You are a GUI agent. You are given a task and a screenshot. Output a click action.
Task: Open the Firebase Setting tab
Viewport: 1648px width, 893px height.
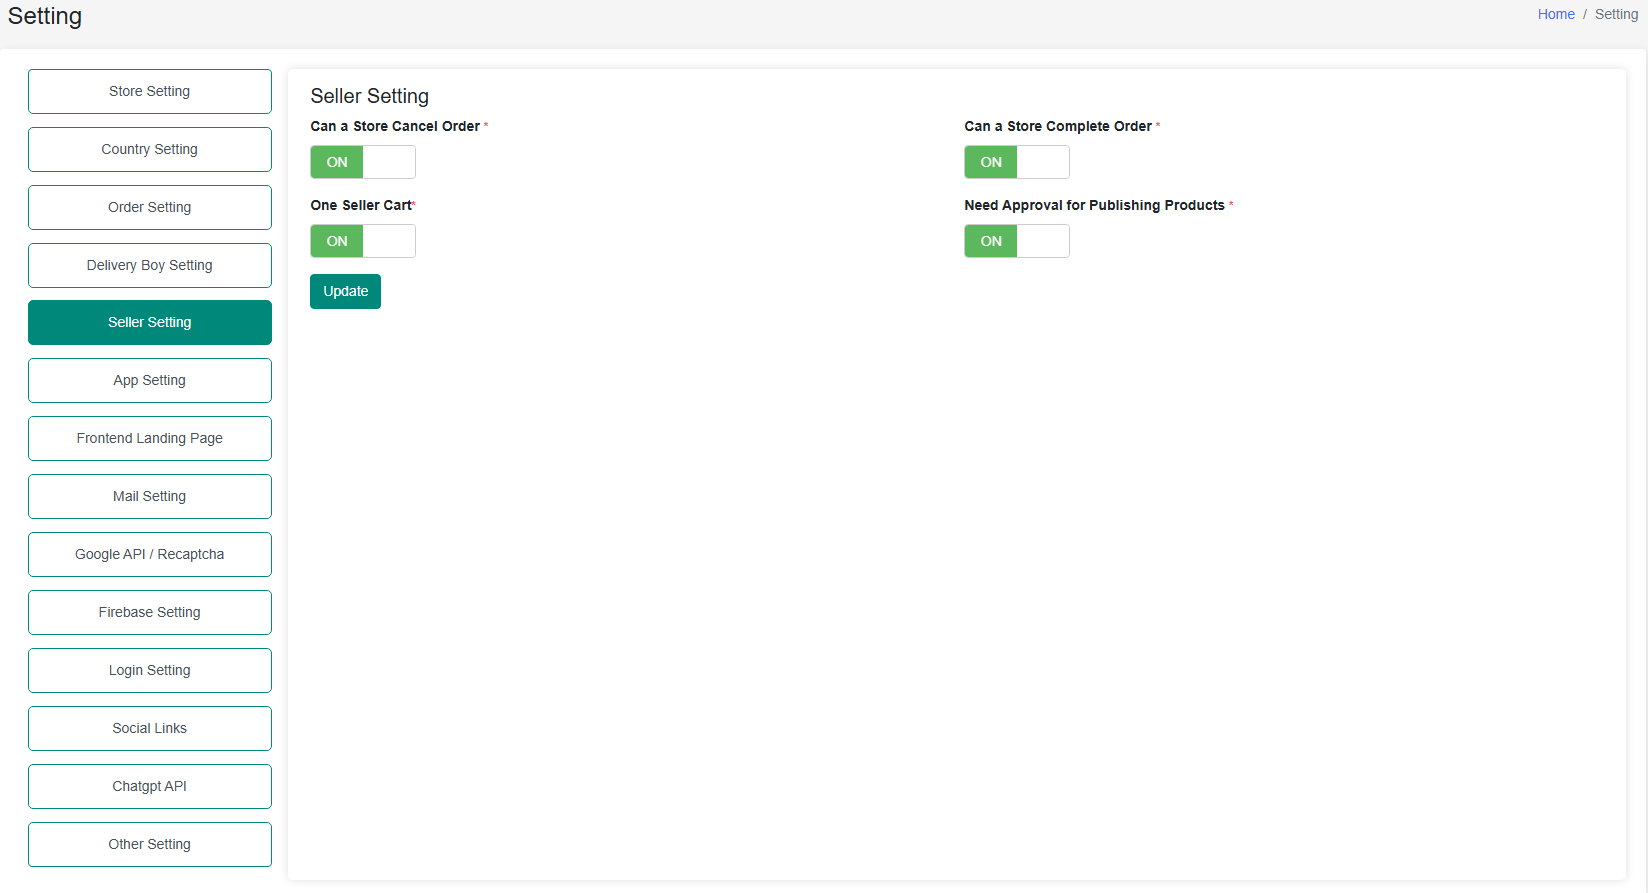tap(150, 612)
